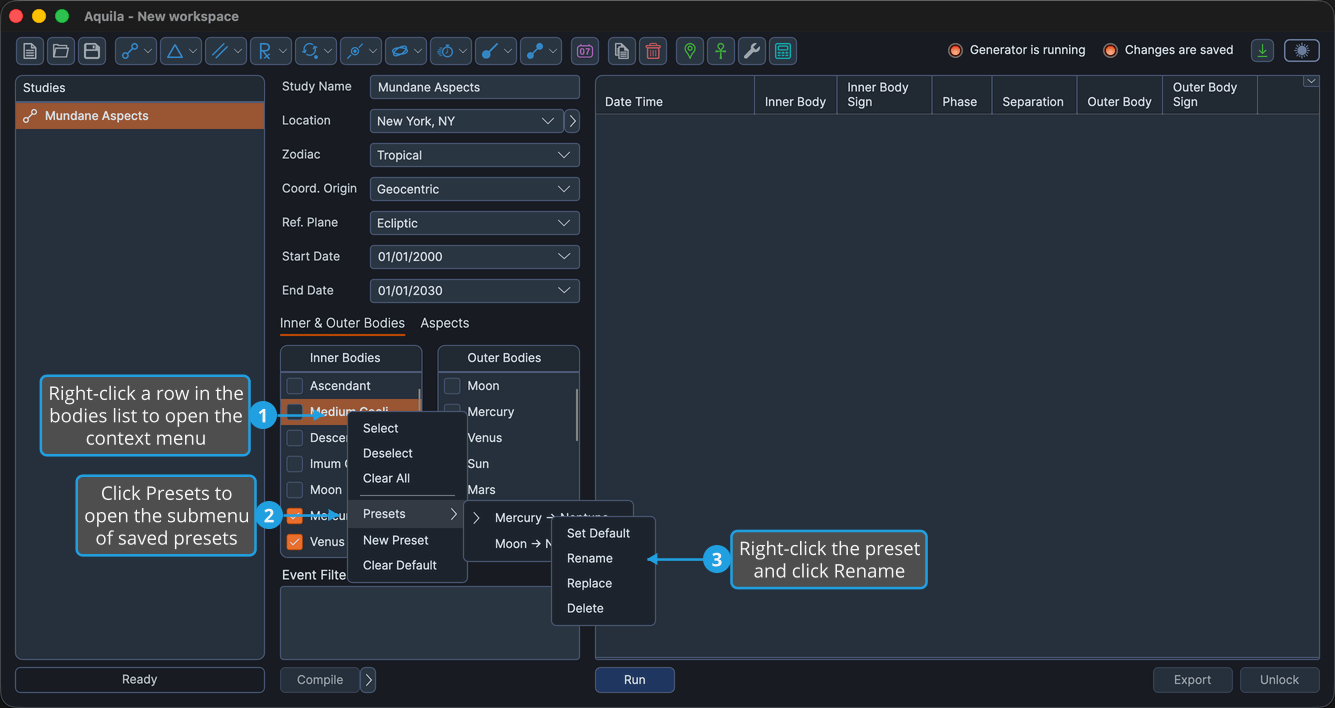Choose Select in the context menu
Screen dimensions: 1335x708
(x=407, y=428)
